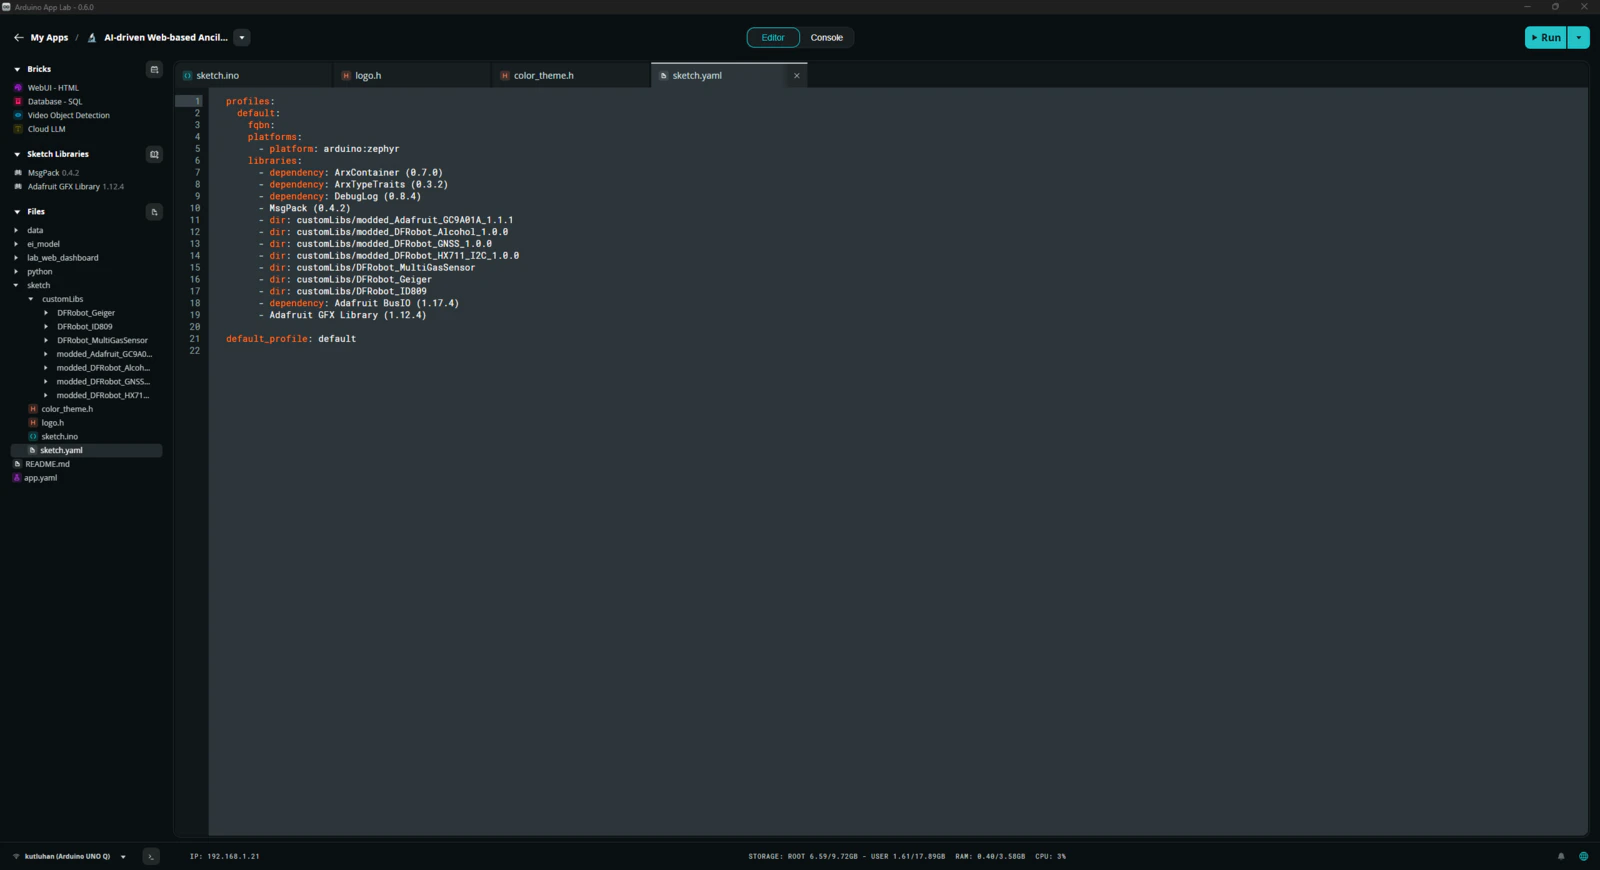Open notifications bell in status bar
The height and width of the screenshot is (870, 1600).
[x=1561, y=856]
